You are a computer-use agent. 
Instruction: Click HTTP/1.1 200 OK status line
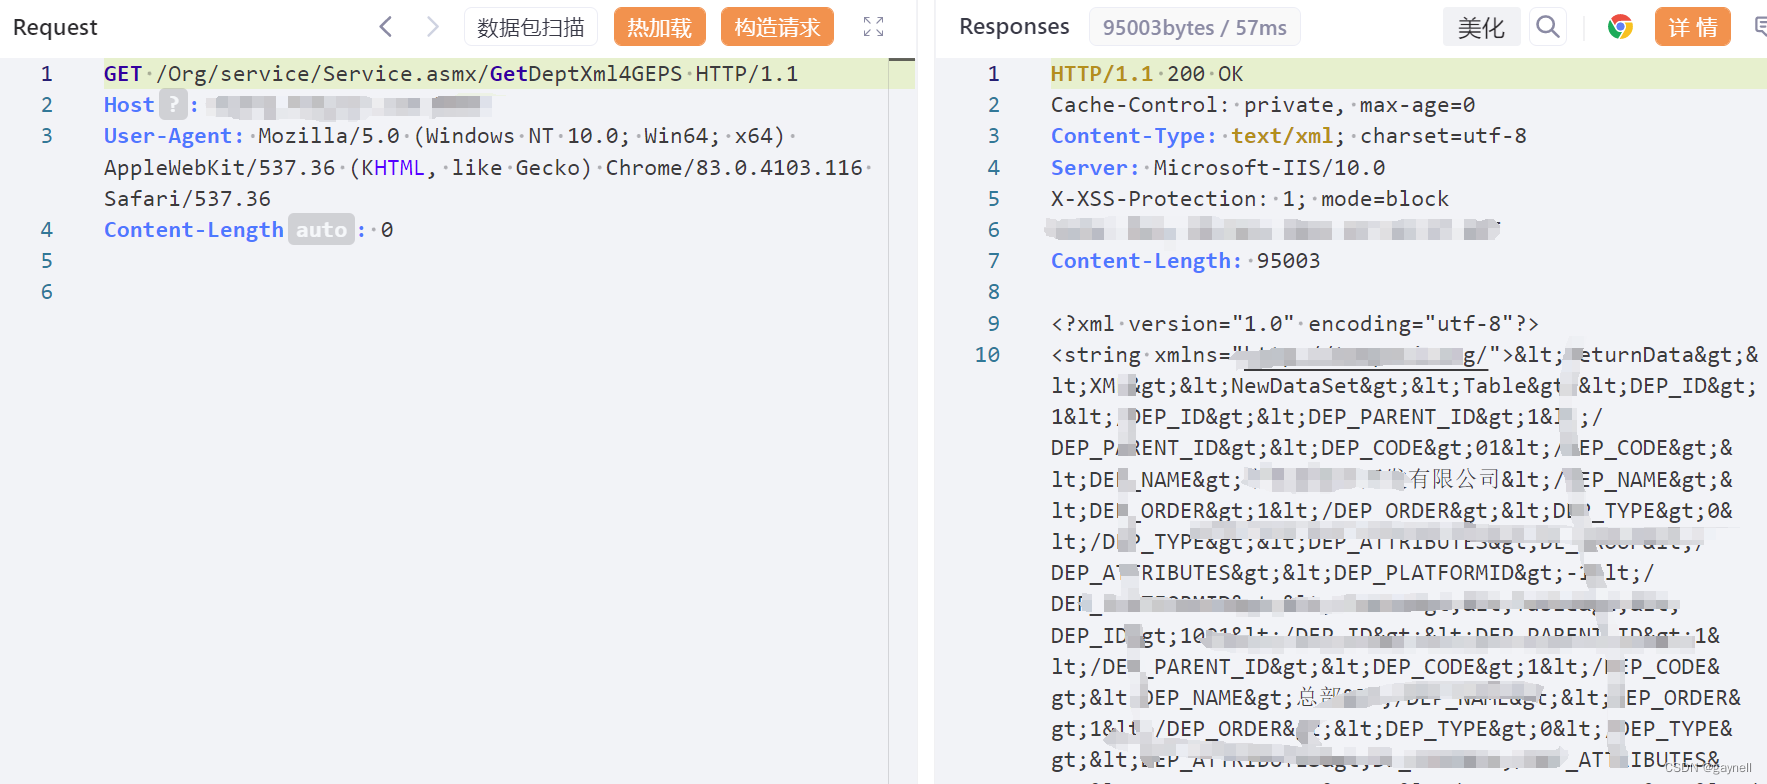1147,73
